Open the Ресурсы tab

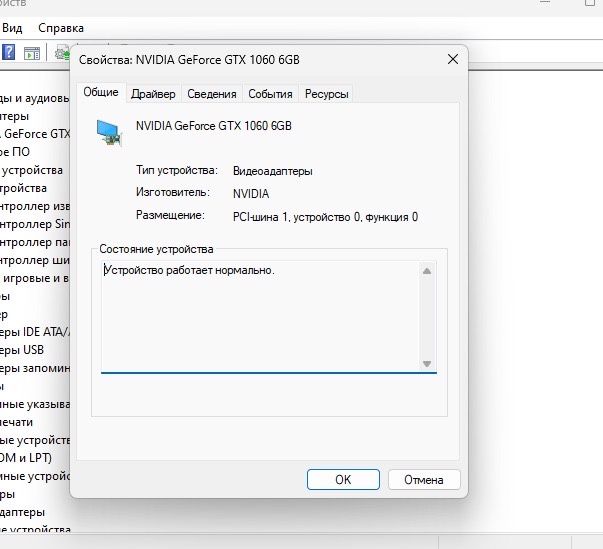[x=326, y=94]
